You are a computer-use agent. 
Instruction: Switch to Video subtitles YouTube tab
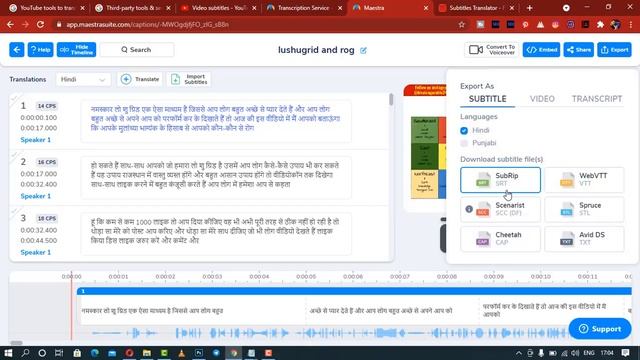[x=219, y=8]
